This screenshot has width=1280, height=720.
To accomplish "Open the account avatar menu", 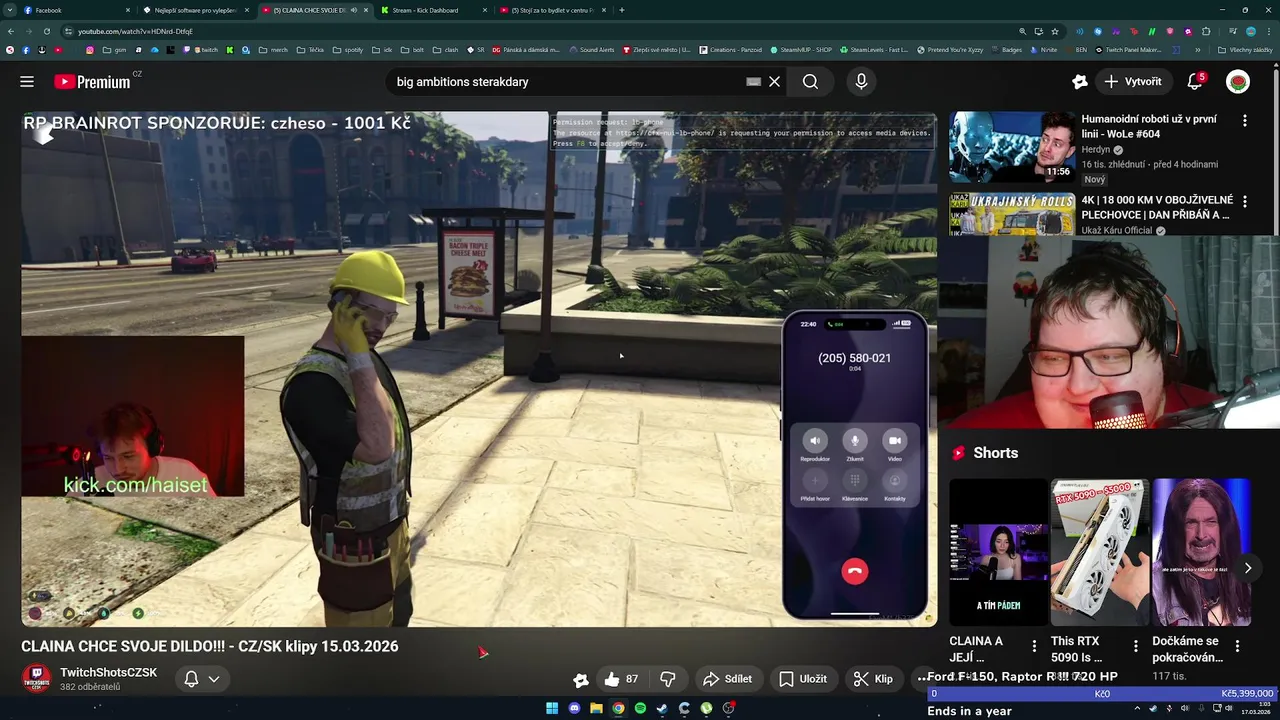I will pos(1238,82).
